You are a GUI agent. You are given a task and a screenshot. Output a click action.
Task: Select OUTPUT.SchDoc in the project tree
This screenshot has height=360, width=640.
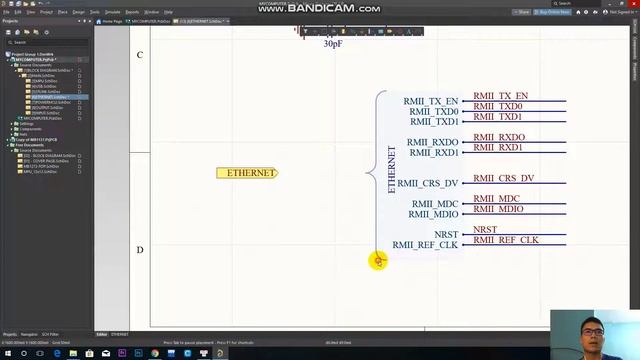click(47, 107)
